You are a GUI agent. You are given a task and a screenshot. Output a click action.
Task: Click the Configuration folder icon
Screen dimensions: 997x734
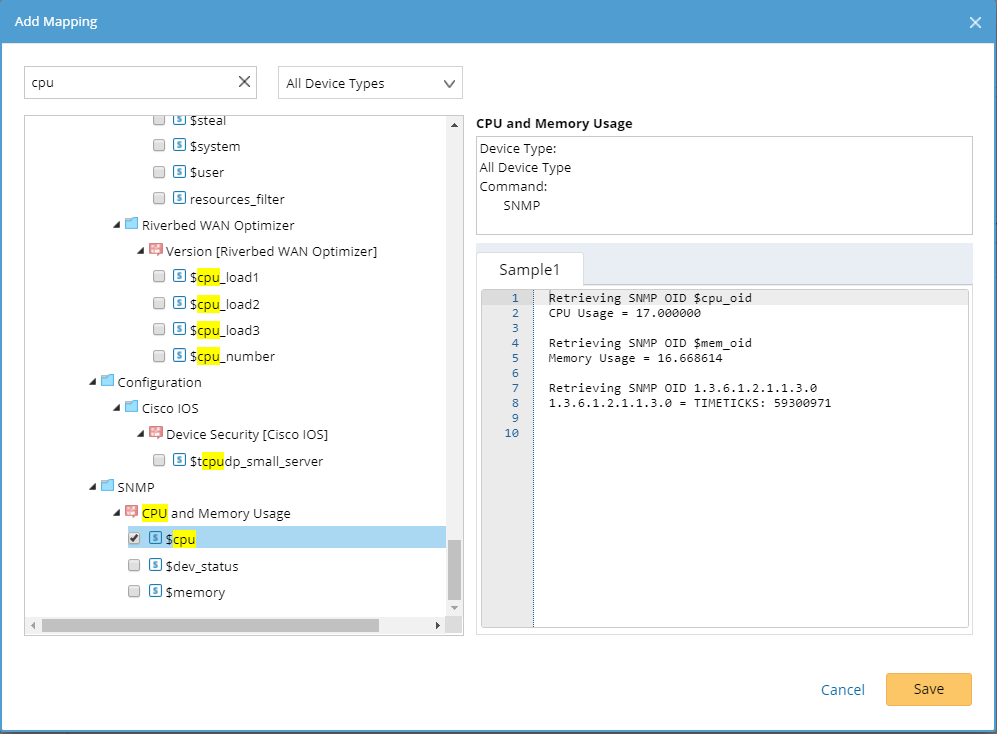107,382
